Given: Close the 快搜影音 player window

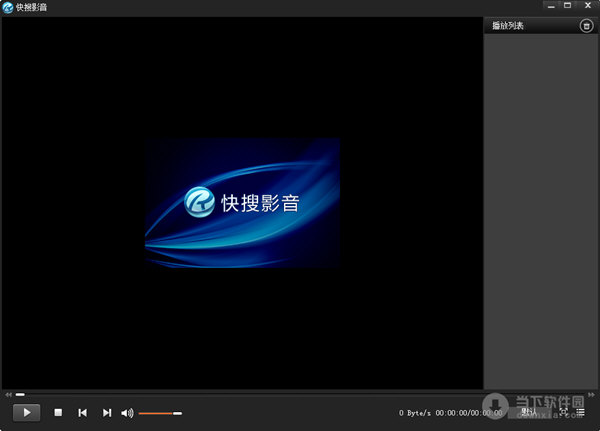Looking at the screenshot, I should (x=587, y=6).
